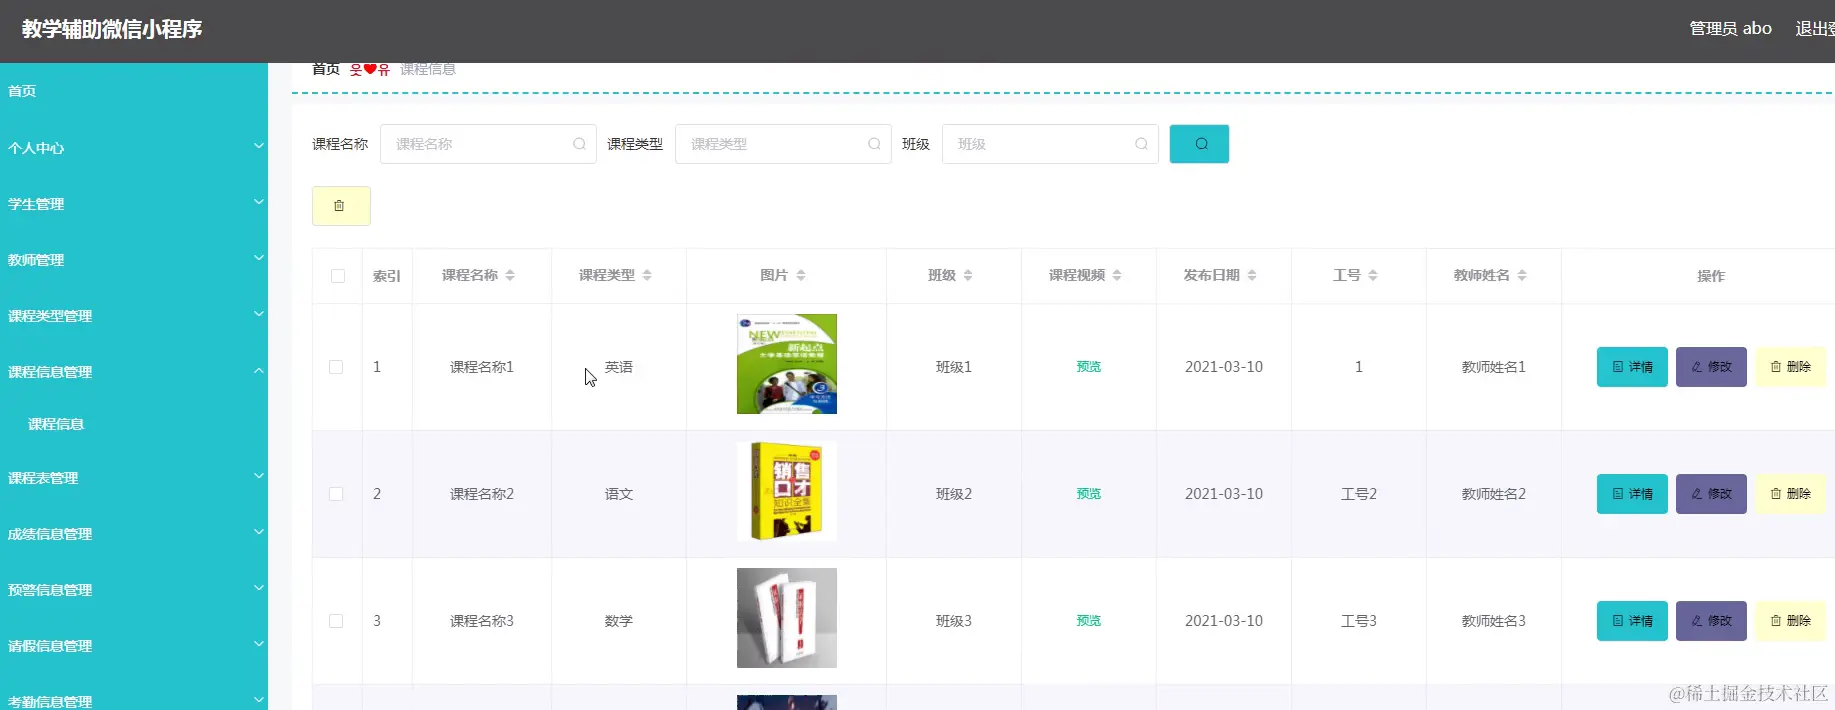Click date 2021-03-10 in 课程名称1 row

[x=1224, y=367]
